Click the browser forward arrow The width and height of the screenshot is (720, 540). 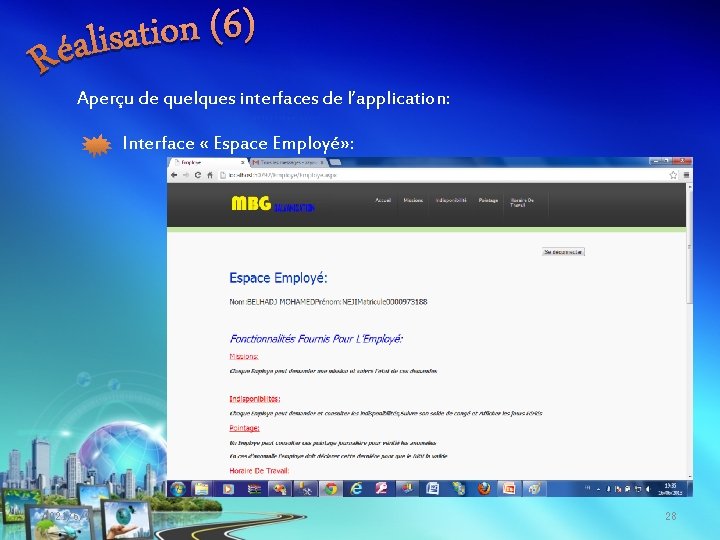186,175
